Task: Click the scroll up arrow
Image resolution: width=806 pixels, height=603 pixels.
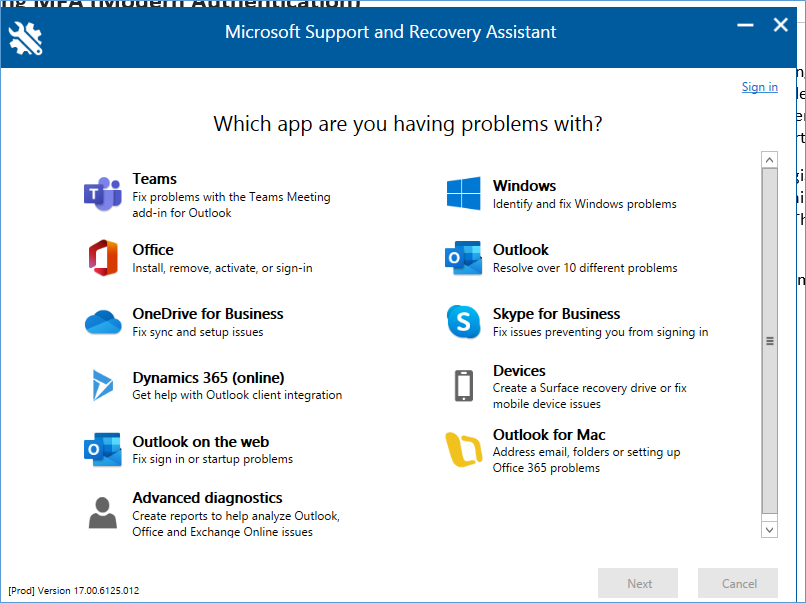Action: coord(770,160)
